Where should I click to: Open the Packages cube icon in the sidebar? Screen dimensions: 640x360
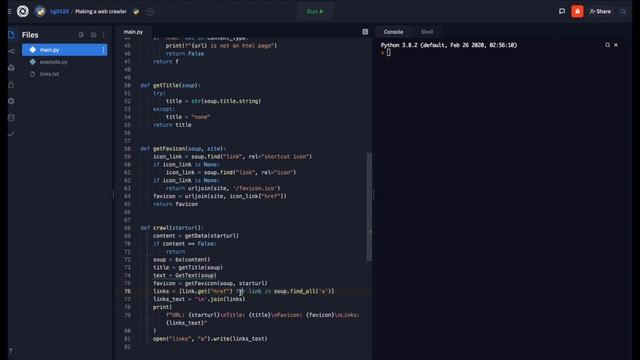tap(11, 68)
